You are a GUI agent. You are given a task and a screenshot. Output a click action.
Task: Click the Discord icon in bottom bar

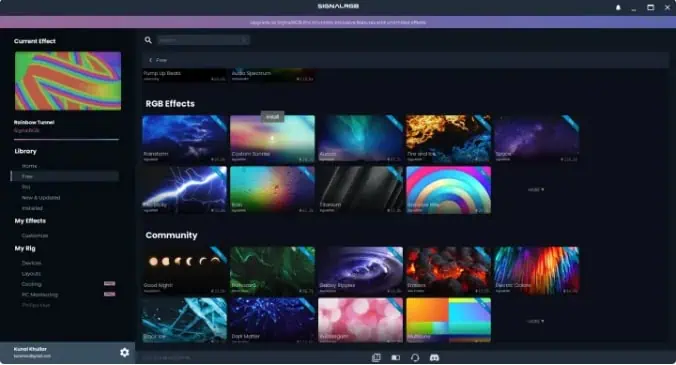435,358
